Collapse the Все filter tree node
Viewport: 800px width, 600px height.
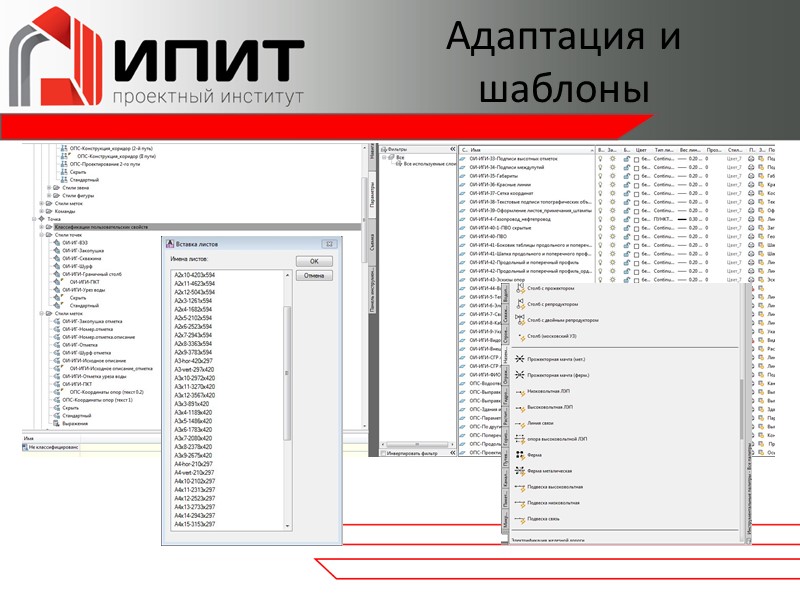(385, 158)
